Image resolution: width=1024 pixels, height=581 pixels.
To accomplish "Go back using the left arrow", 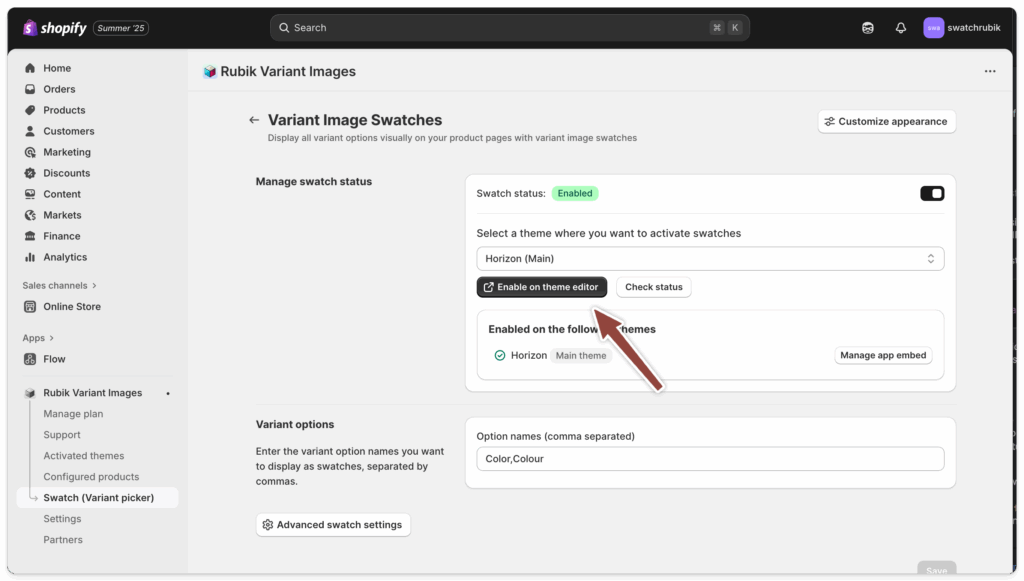I will (x=254, y=120).
